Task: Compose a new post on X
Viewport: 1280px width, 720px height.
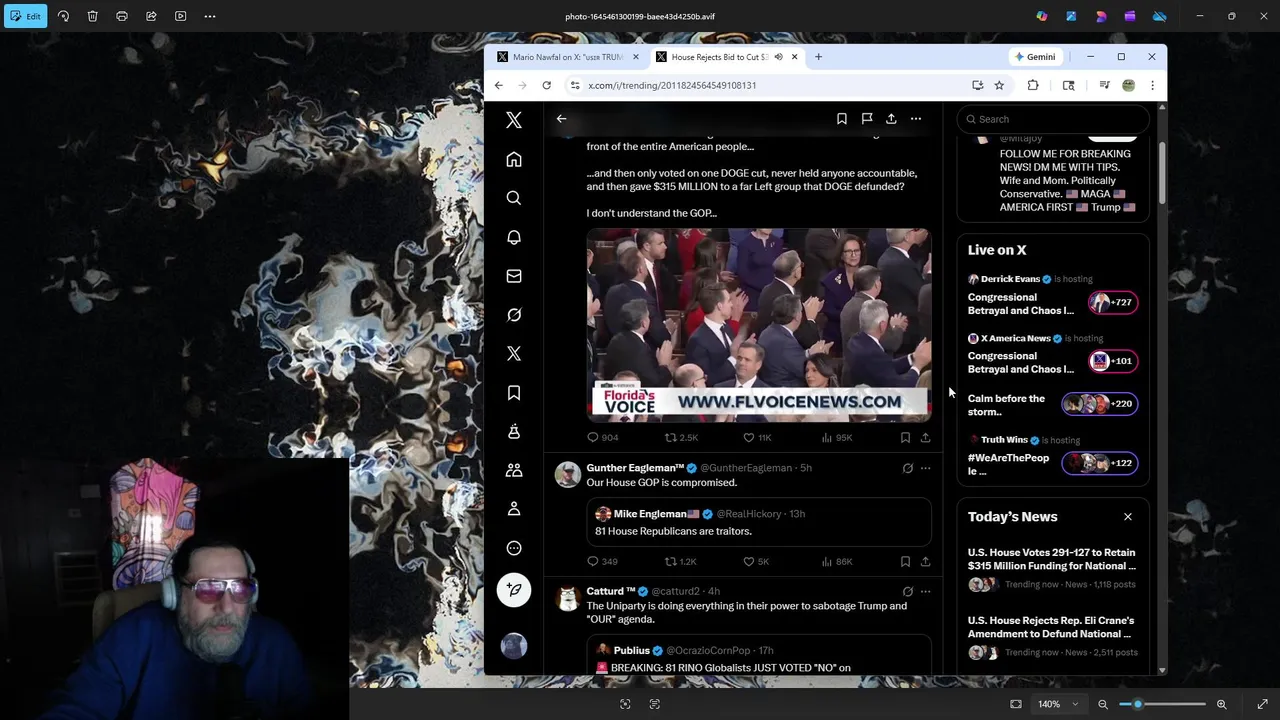Action: click(x=514, y=590)
